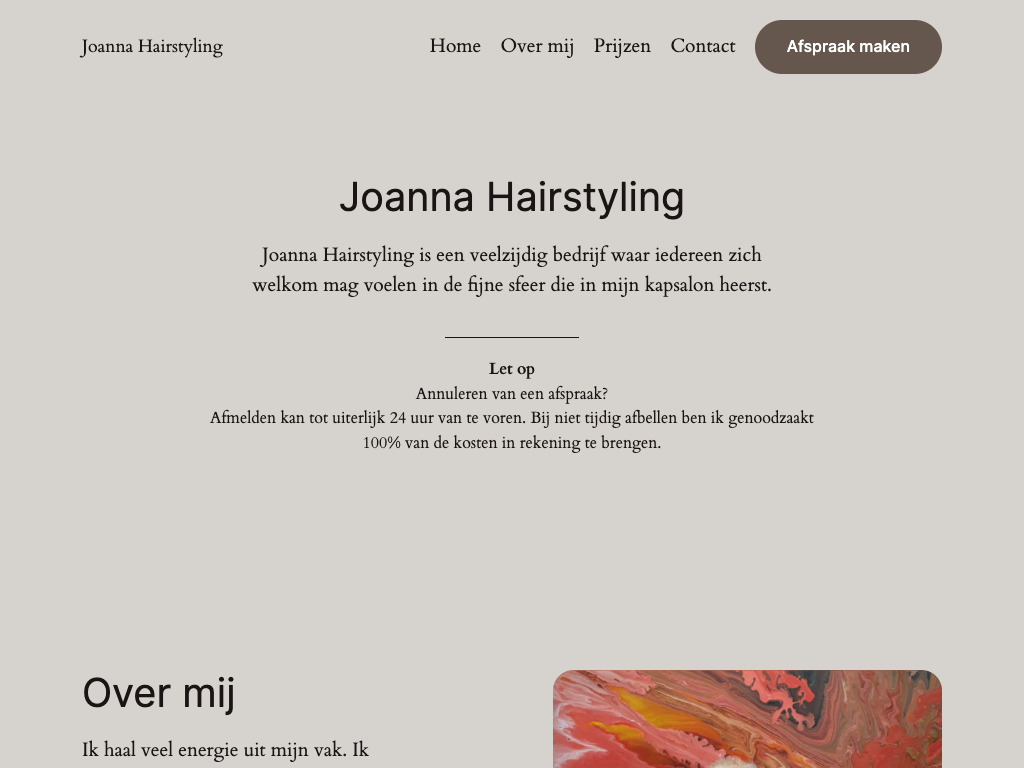The height and width of the screenshot is (768, 1024).
Task: Click the 'Afmelden kan tot uiterlijk 24 uur' sentence
Action: [x=368, y=418]
